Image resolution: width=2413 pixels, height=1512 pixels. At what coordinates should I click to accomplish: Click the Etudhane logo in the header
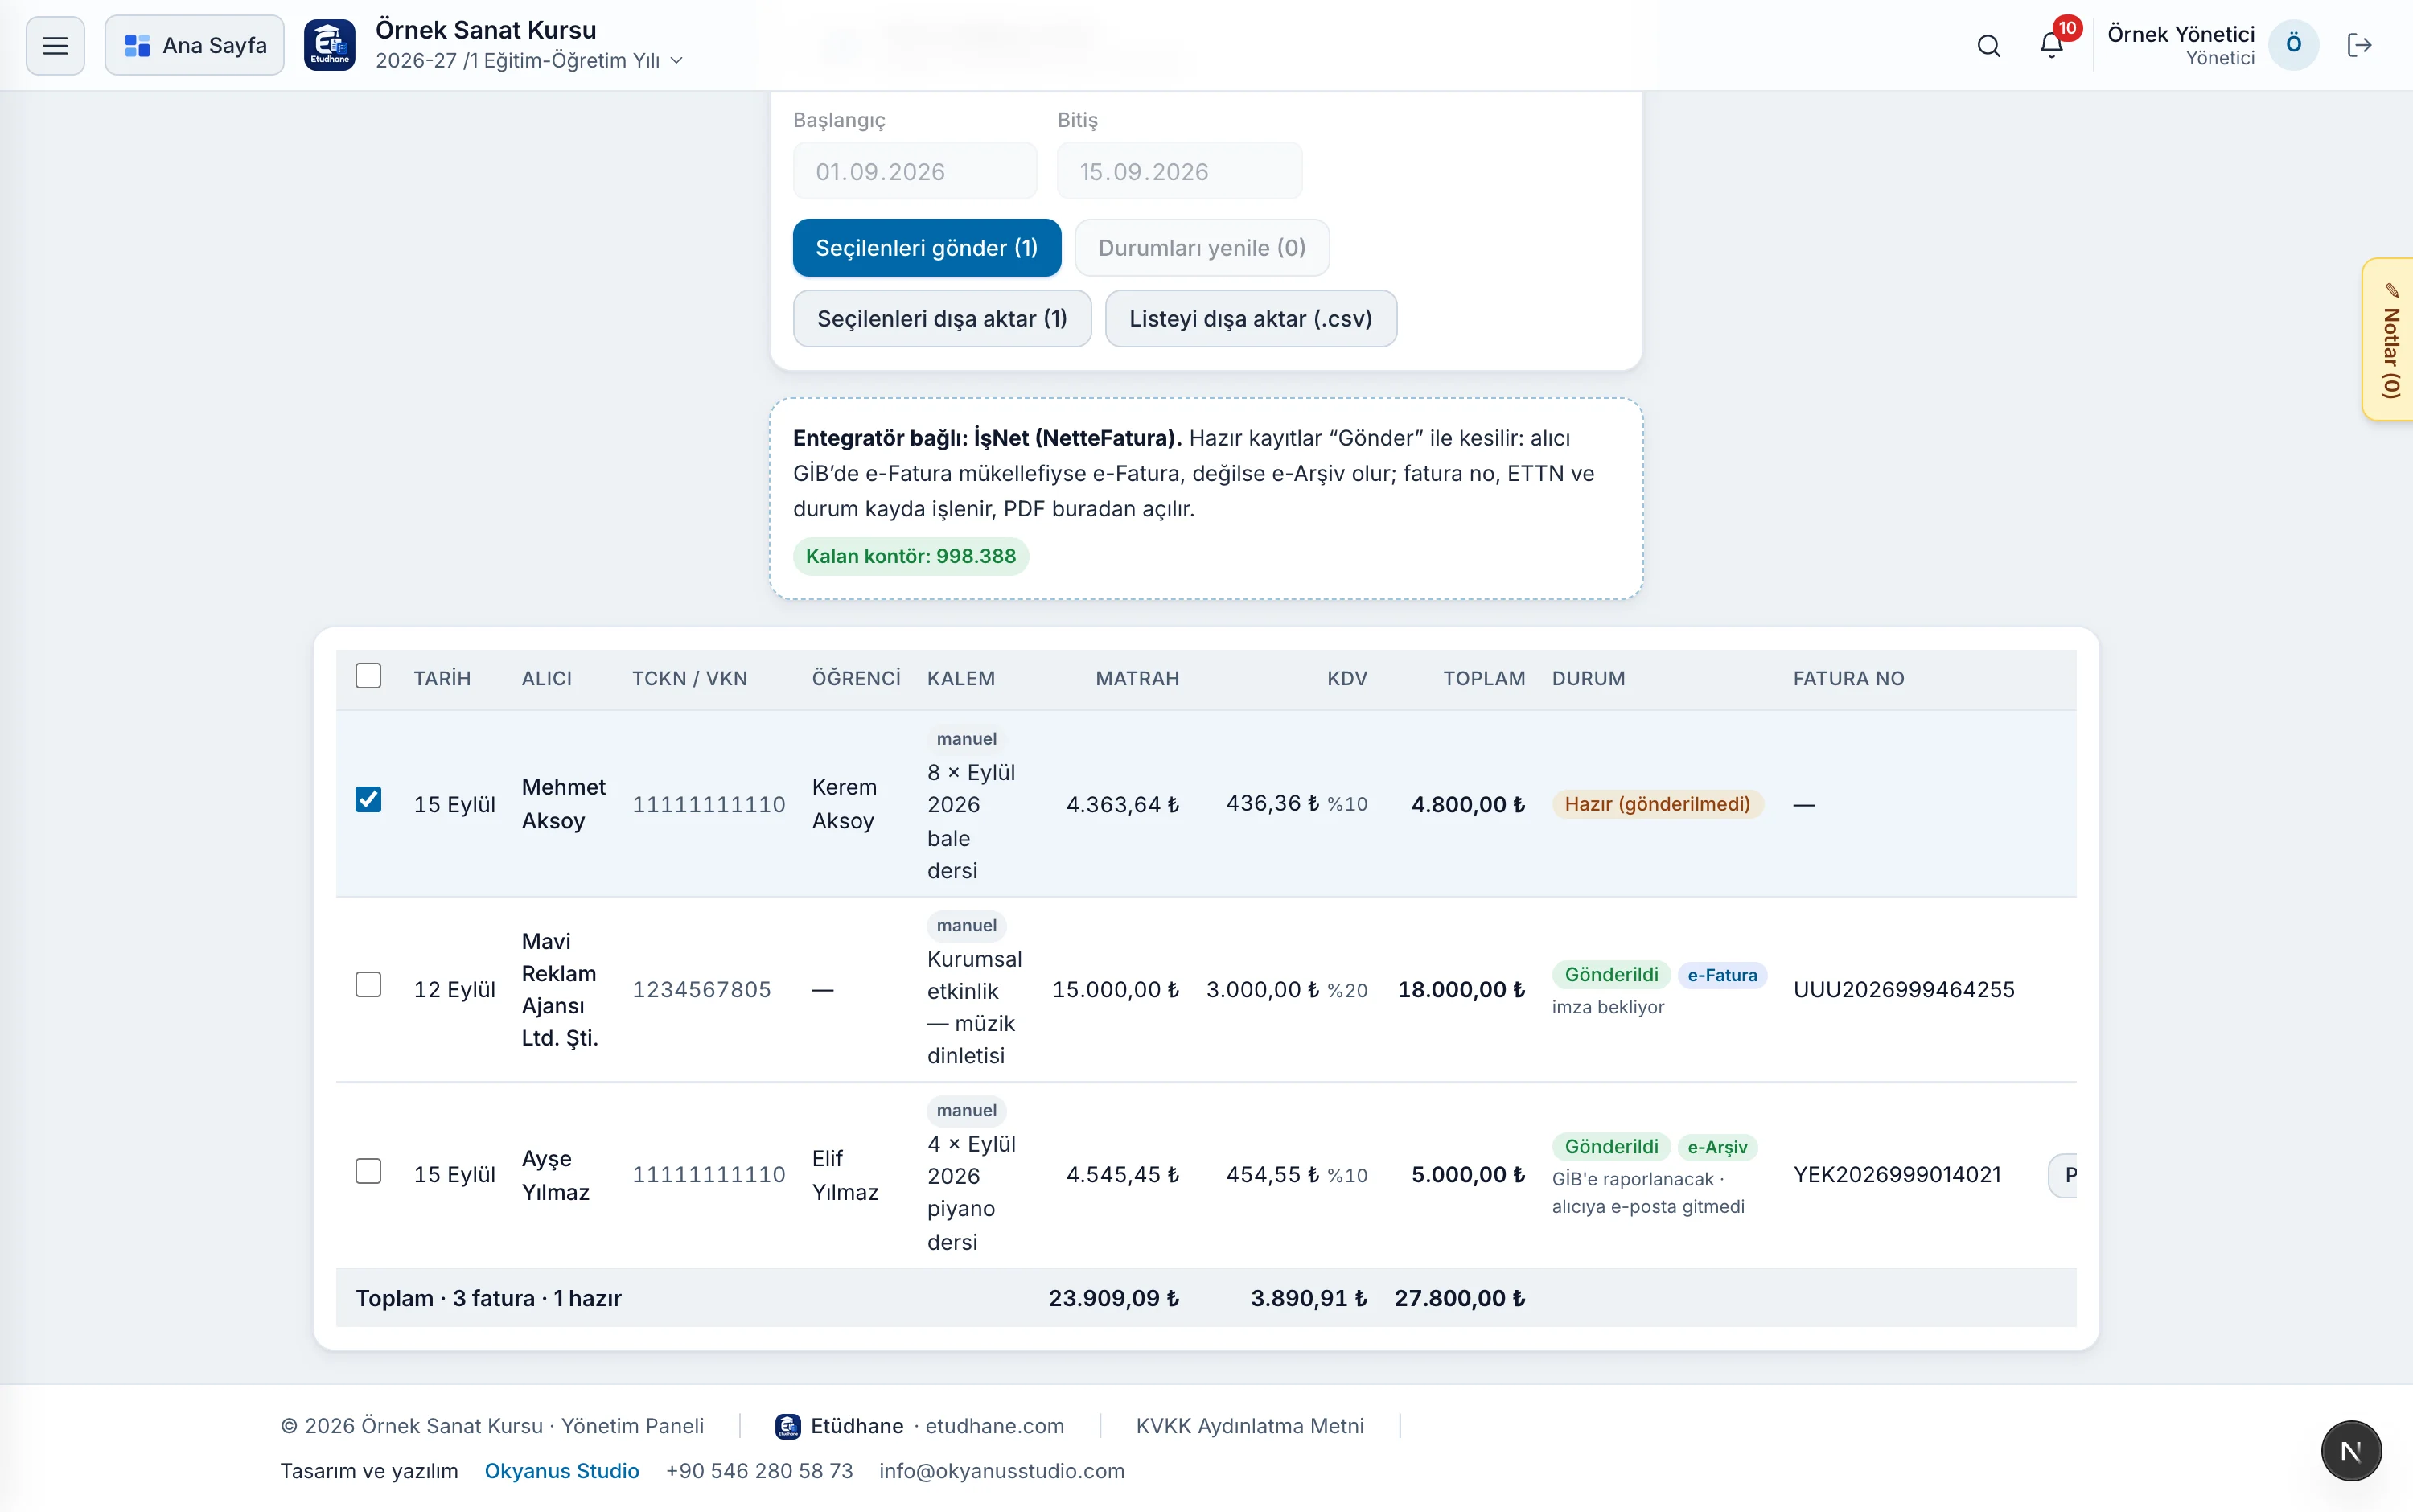(x=329, y=45)
